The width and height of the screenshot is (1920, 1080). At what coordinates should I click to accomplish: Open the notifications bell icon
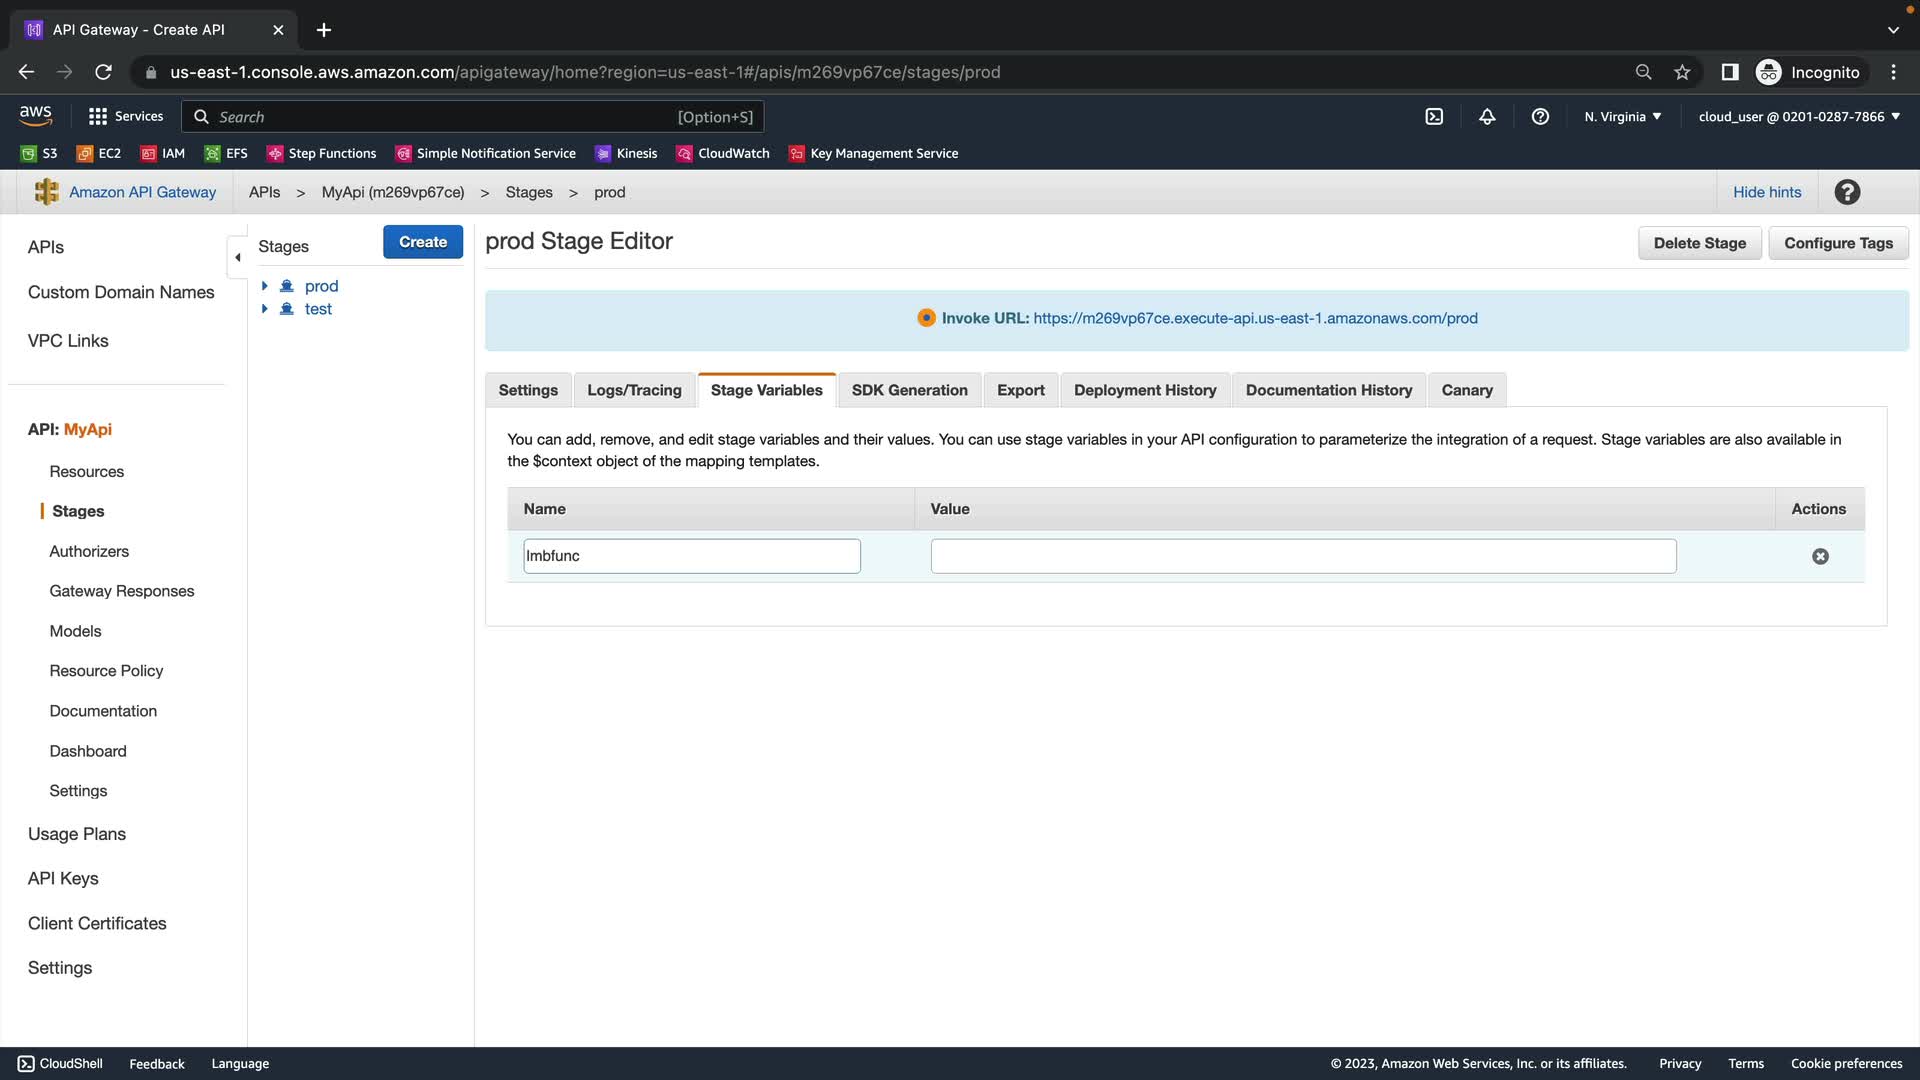(1487, 117)
